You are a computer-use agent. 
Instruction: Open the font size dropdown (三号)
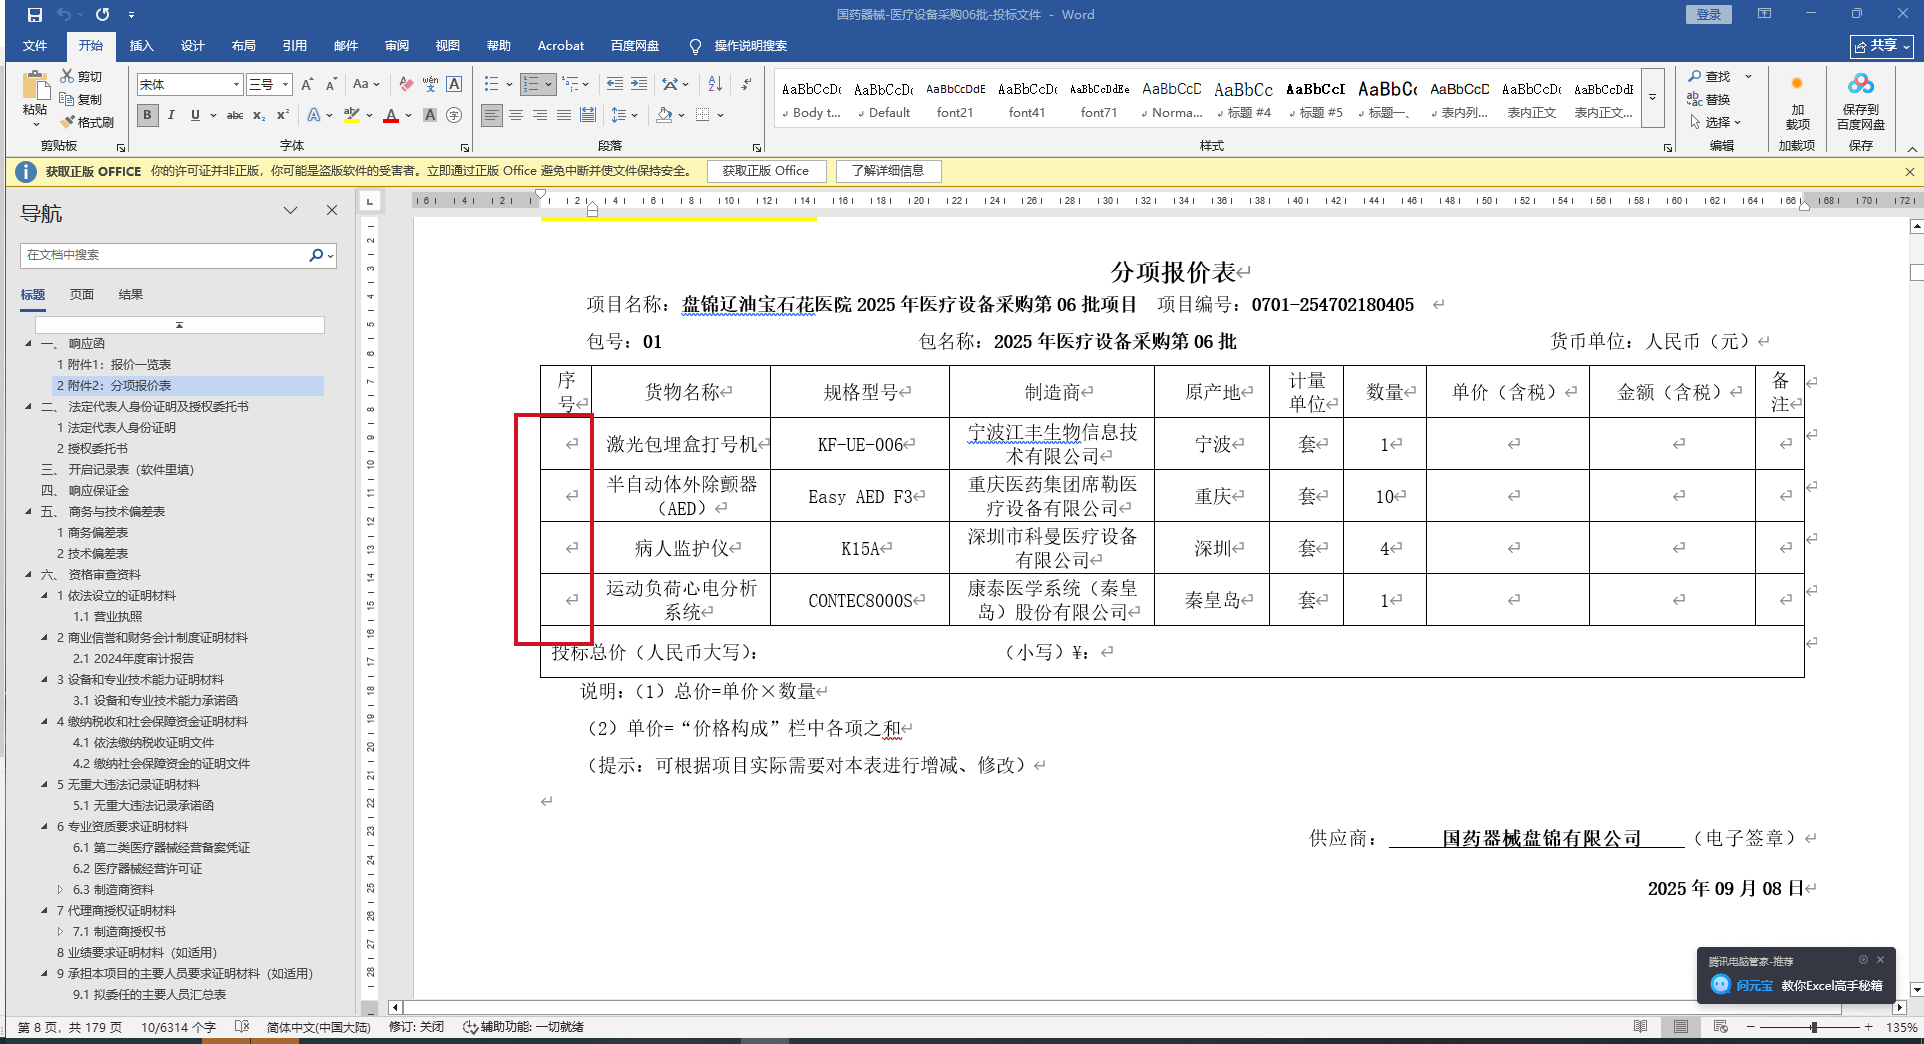click(x=285, y=85)
